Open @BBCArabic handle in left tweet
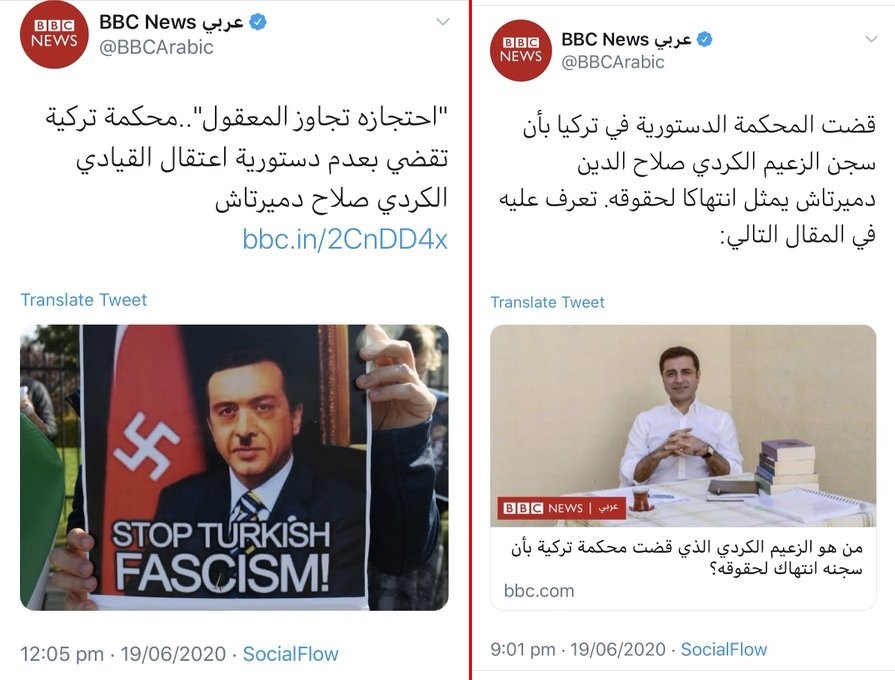The image size is (895, 680). [x=156, y=47]
